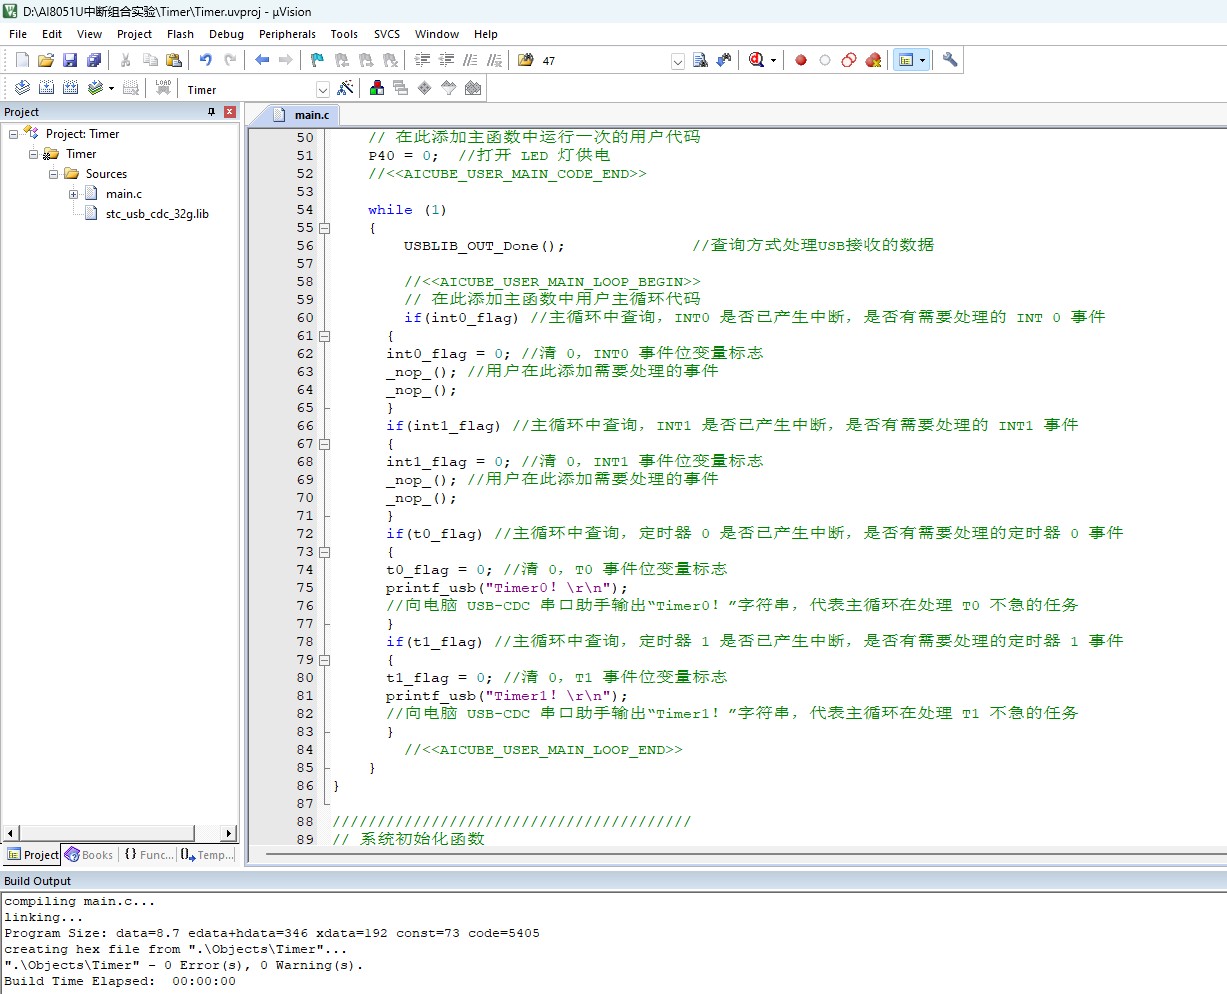1227x994 pixels.
Task: Click the Project panel horizontal scrollbar thumb
Action: click(107, 833)
